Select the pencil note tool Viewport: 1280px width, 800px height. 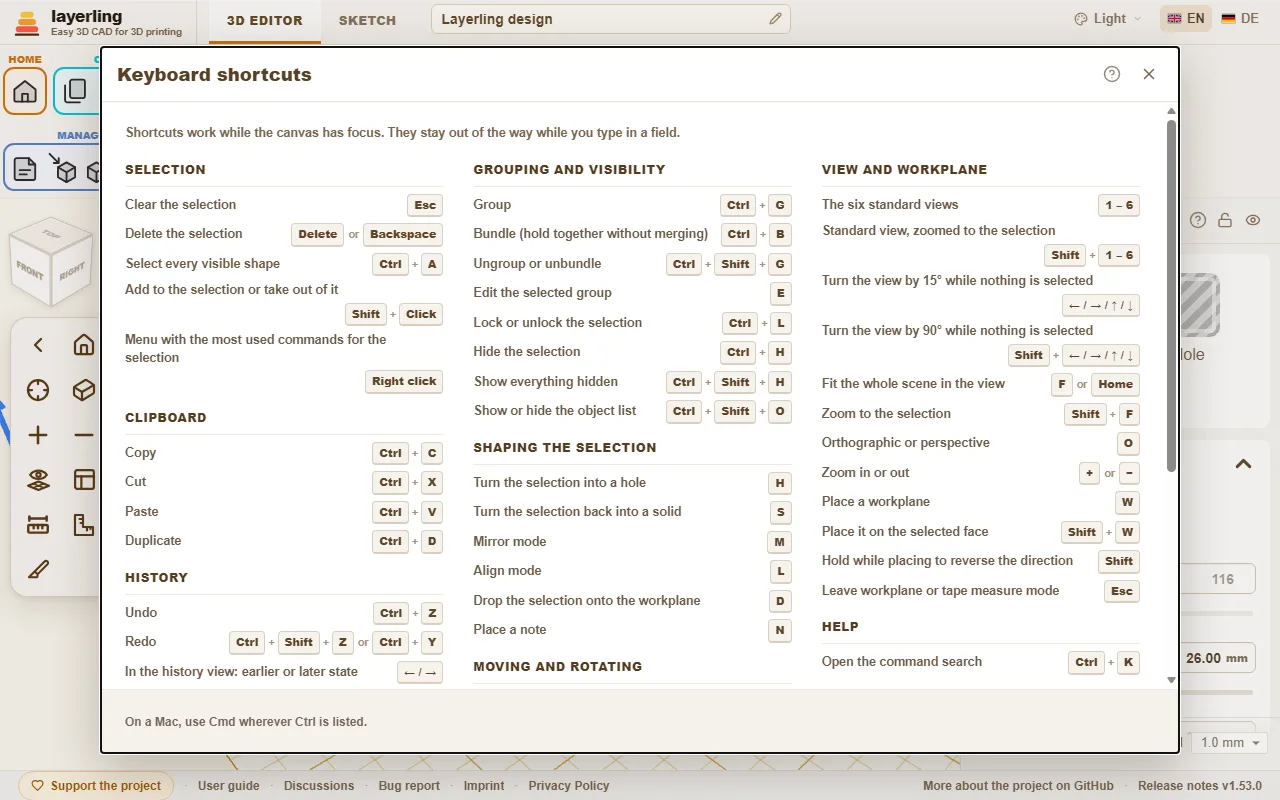pyautogui.click(x=38, y=570)
